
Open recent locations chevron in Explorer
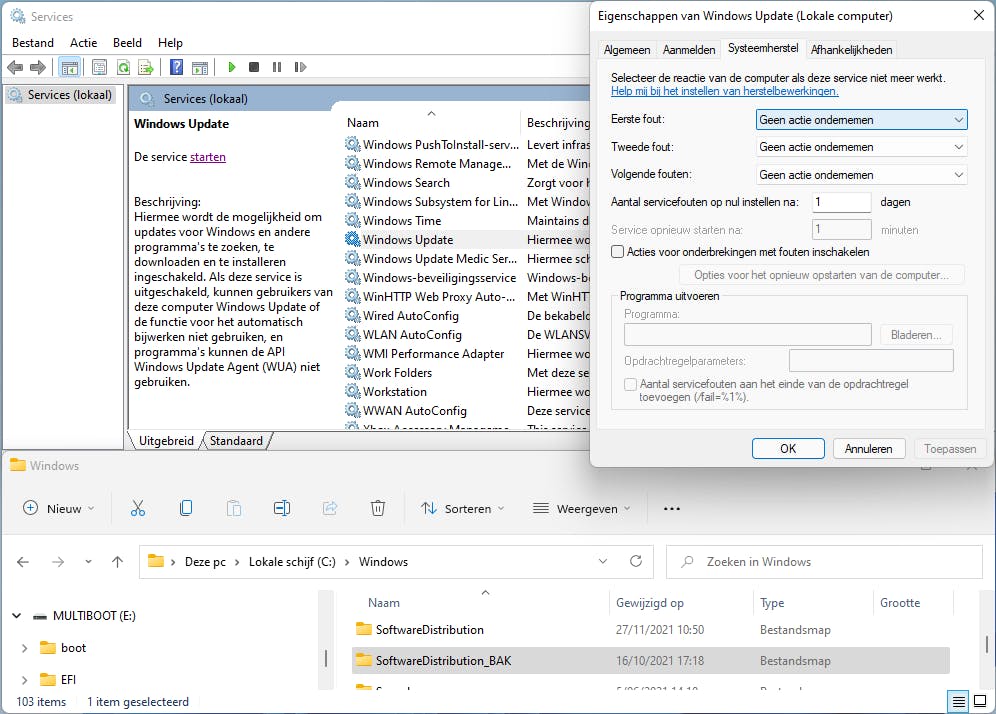pyautogui.click(x=88, y=562)
